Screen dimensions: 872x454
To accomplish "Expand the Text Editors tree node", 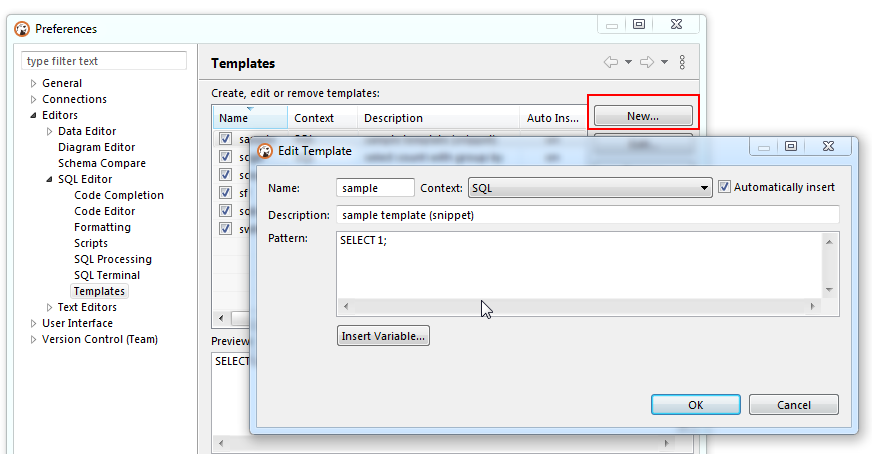I will coord(49,307).
